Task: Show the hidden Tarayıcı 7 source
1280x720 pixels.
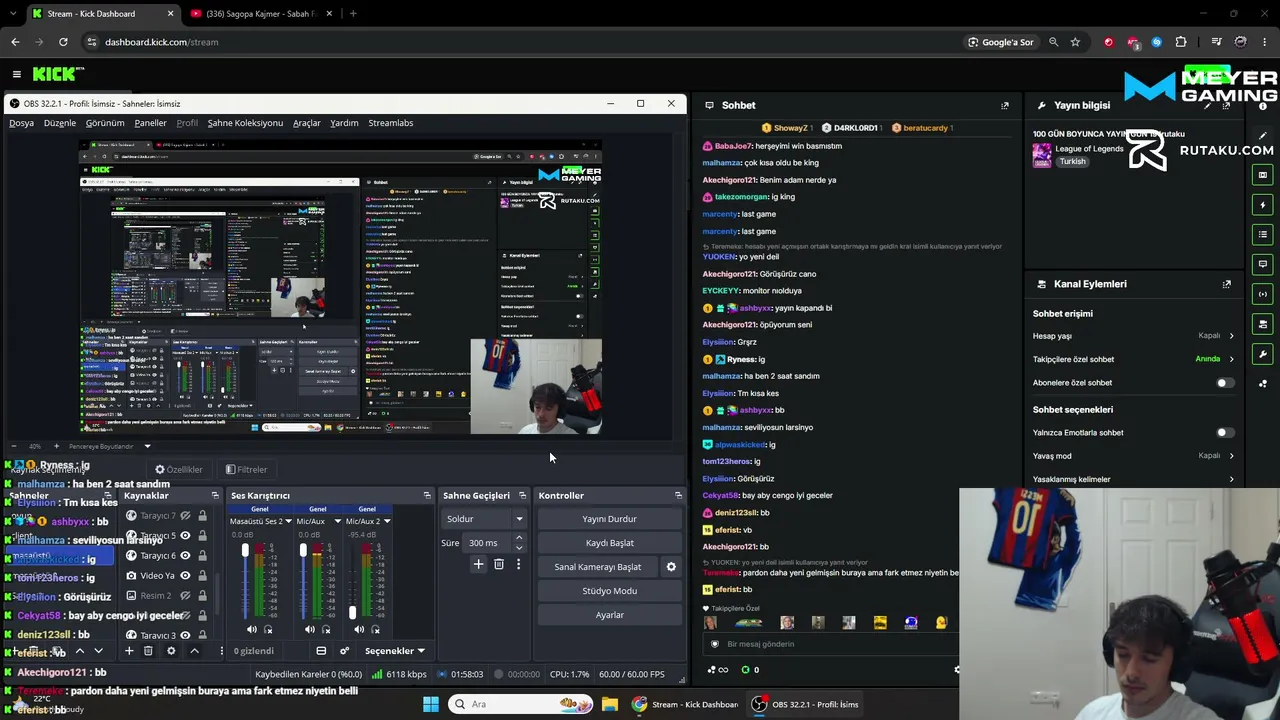Action: click(x=185, y=516)
